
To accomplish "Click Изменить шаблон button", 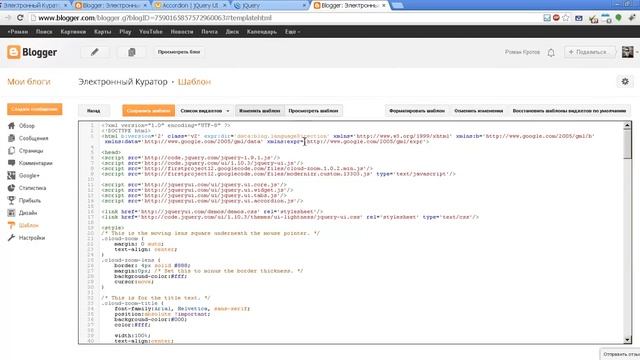I will click(x=260, y=111).
